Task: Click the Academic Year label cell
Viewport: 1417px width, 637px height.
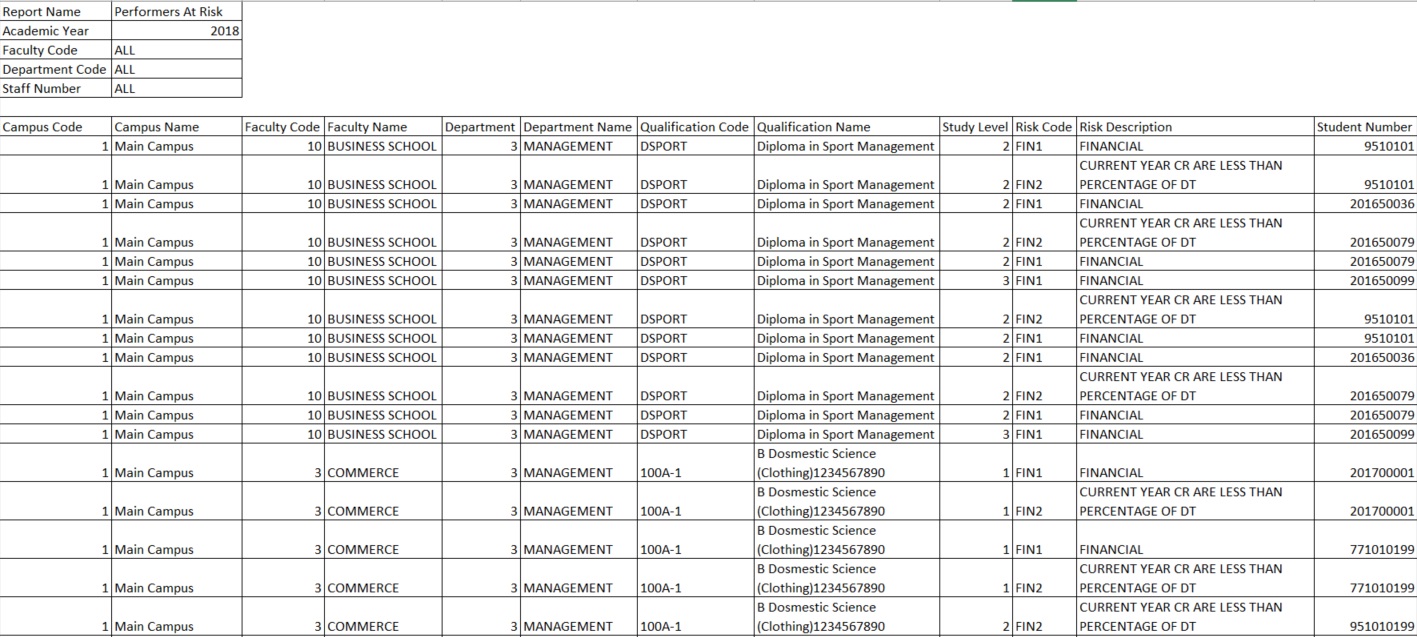Action: 55,31
